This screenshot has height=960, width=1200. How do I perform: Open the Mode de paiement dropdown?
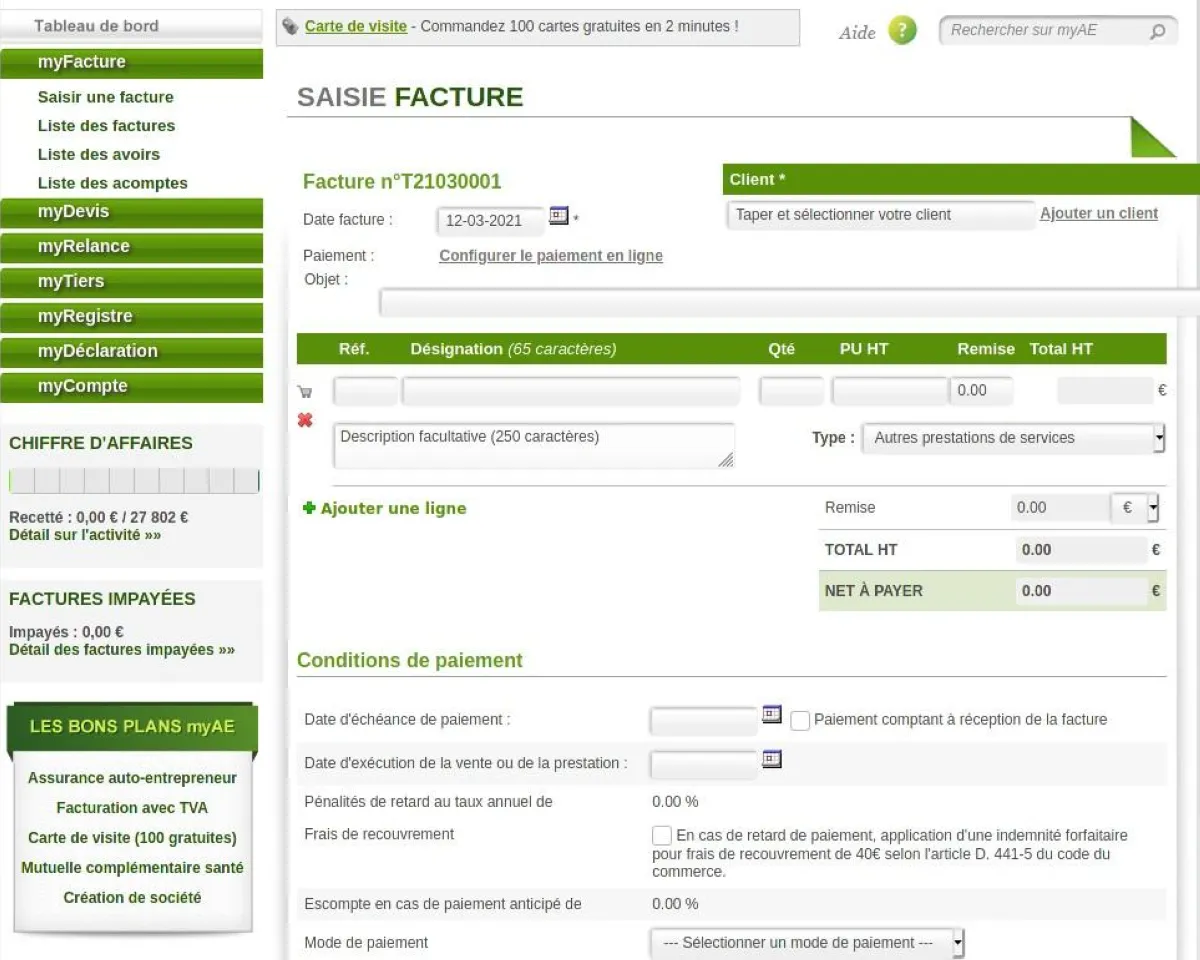coord(807,943)
